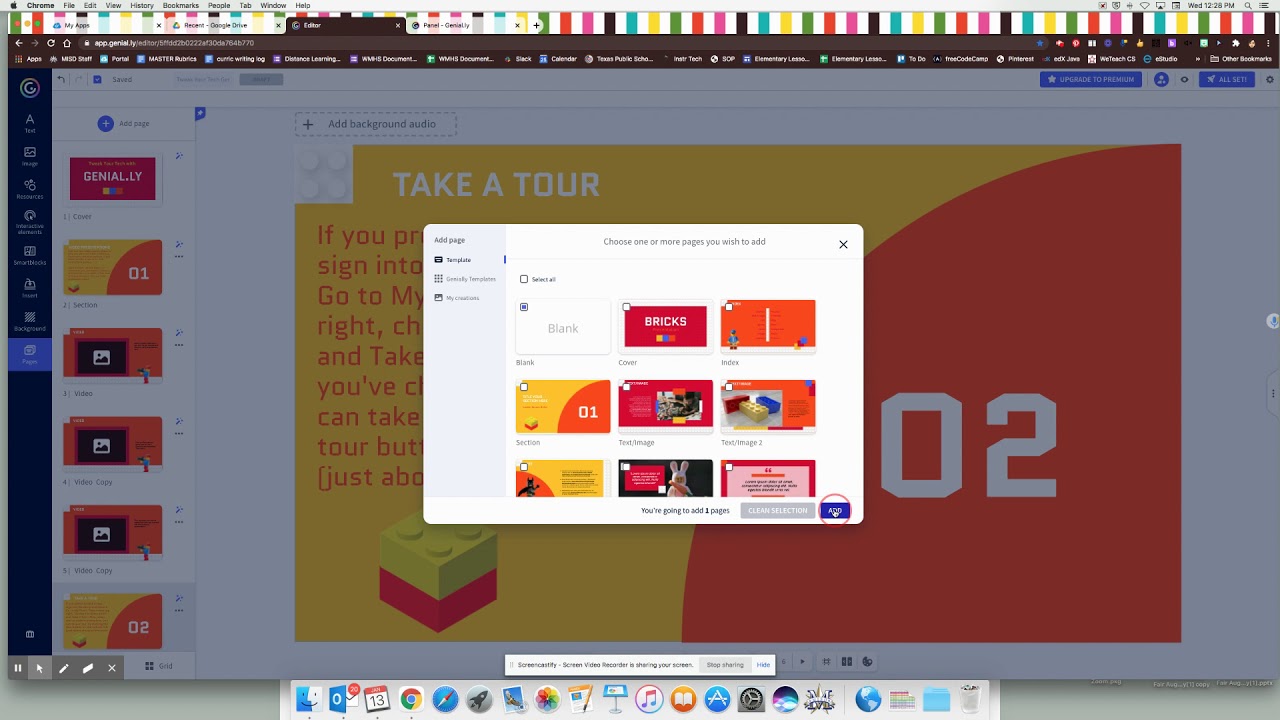
Task: Click the magic wand icon beside 1 Cover
Action: (179, 155)
